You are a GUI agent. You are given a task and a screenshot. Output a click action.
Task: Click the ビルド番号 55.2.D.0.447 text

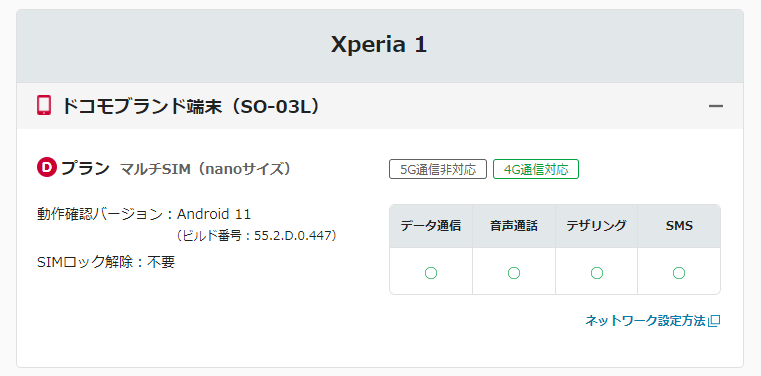[x=256, y=236]
